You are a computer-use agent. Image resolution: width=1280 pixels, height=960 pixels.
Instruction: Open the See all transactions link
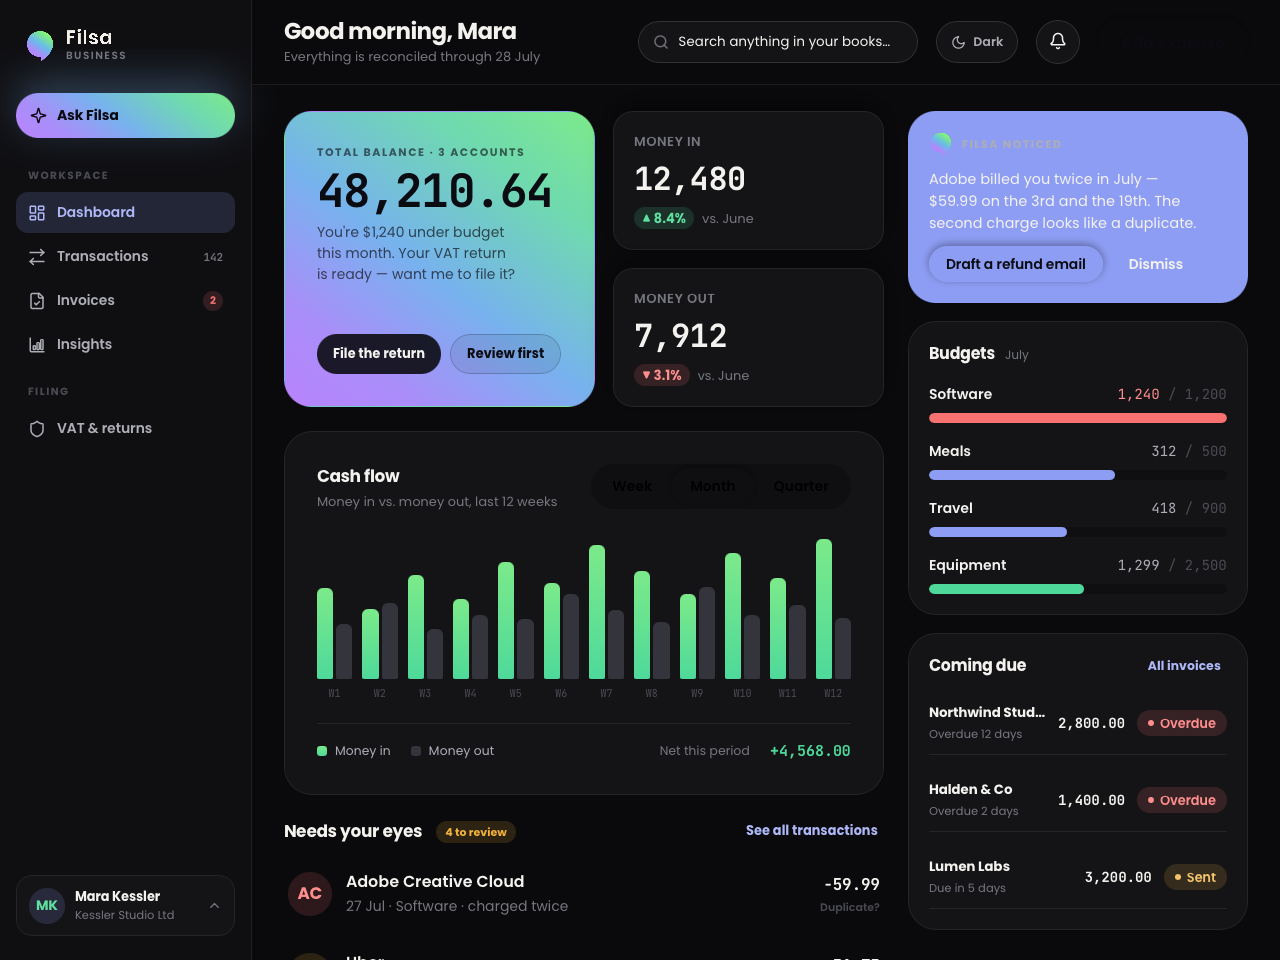point(811,830)
